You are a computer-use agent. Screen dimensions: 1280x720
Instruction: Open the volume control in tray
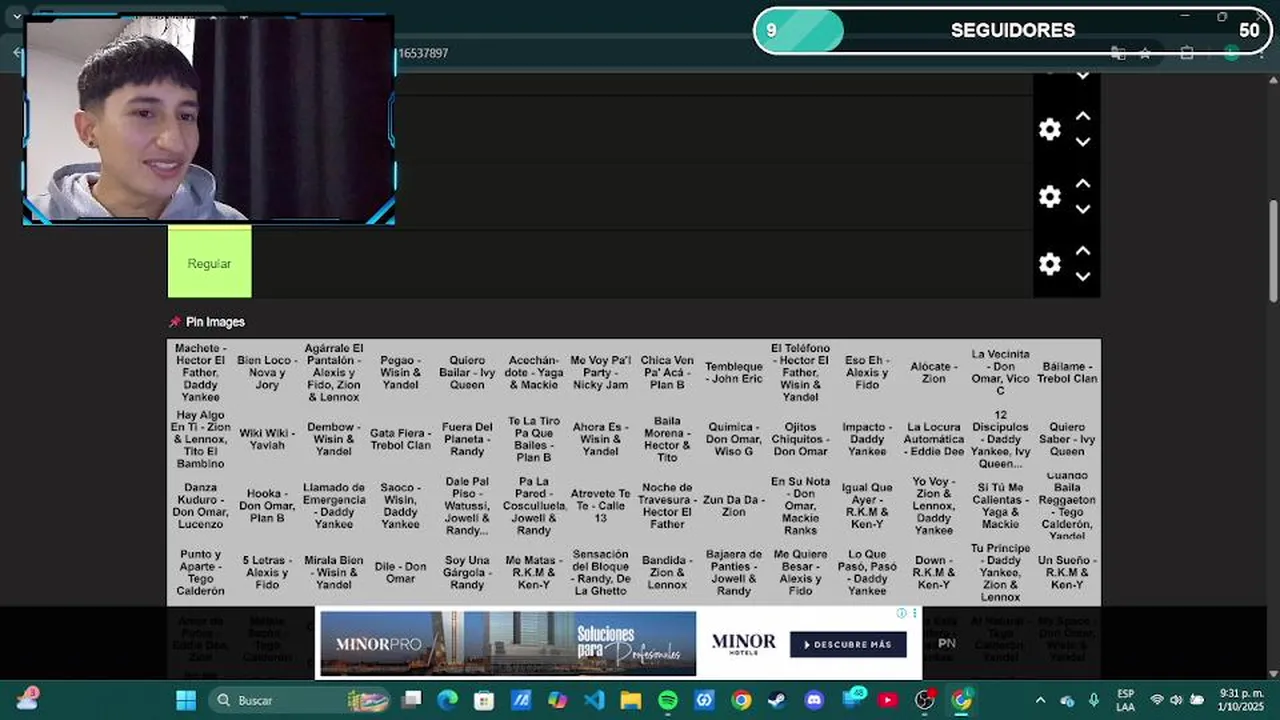tap(1176, 700)
